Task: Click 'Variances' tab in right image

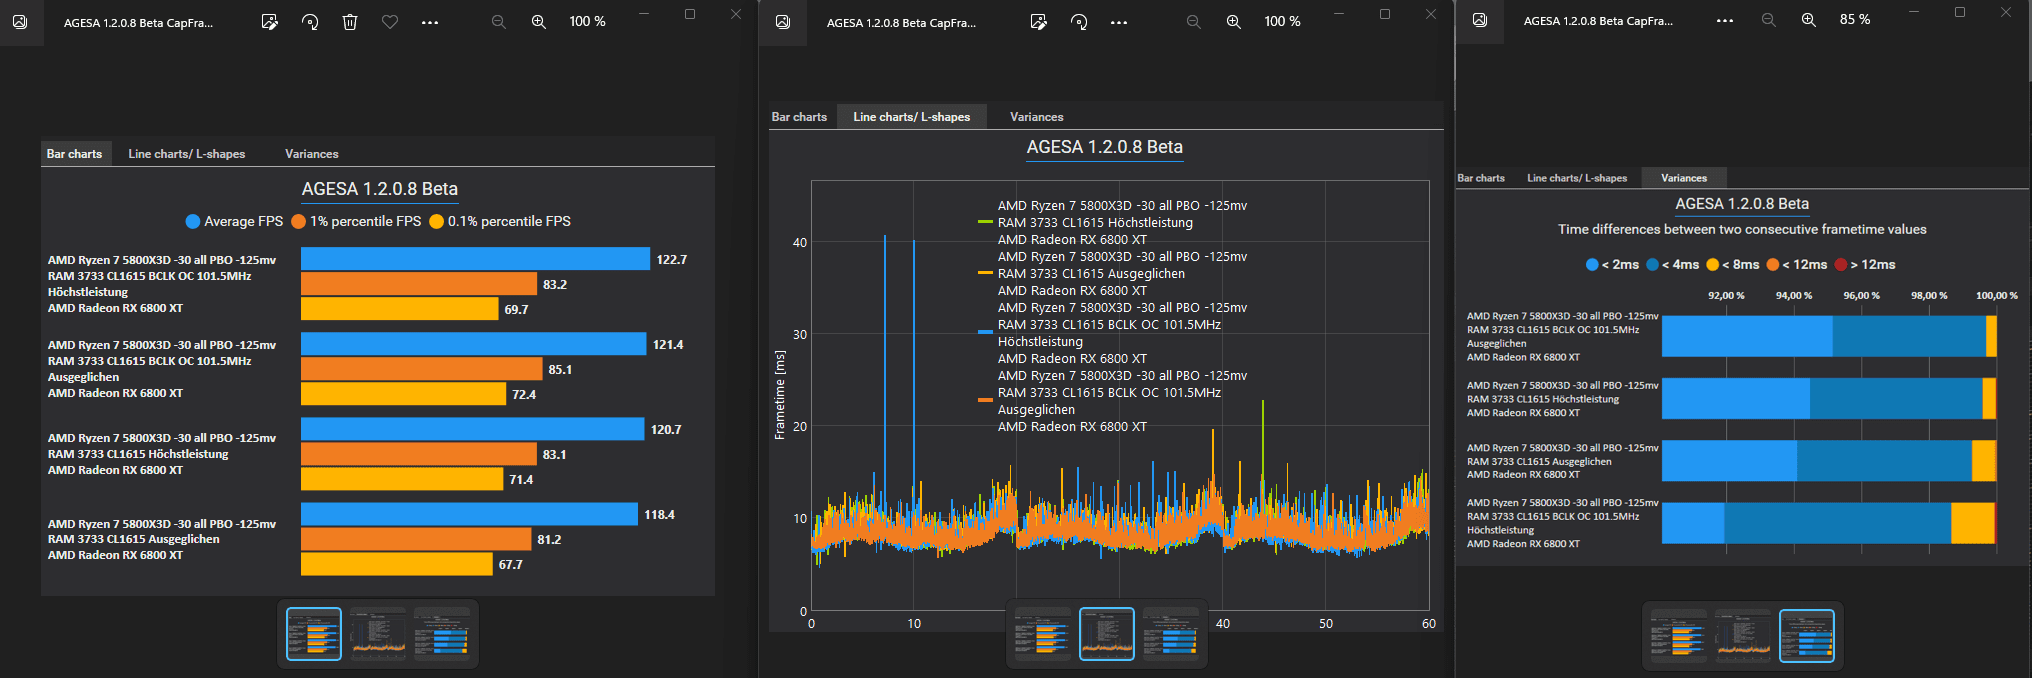Action: coord(1684,178)
